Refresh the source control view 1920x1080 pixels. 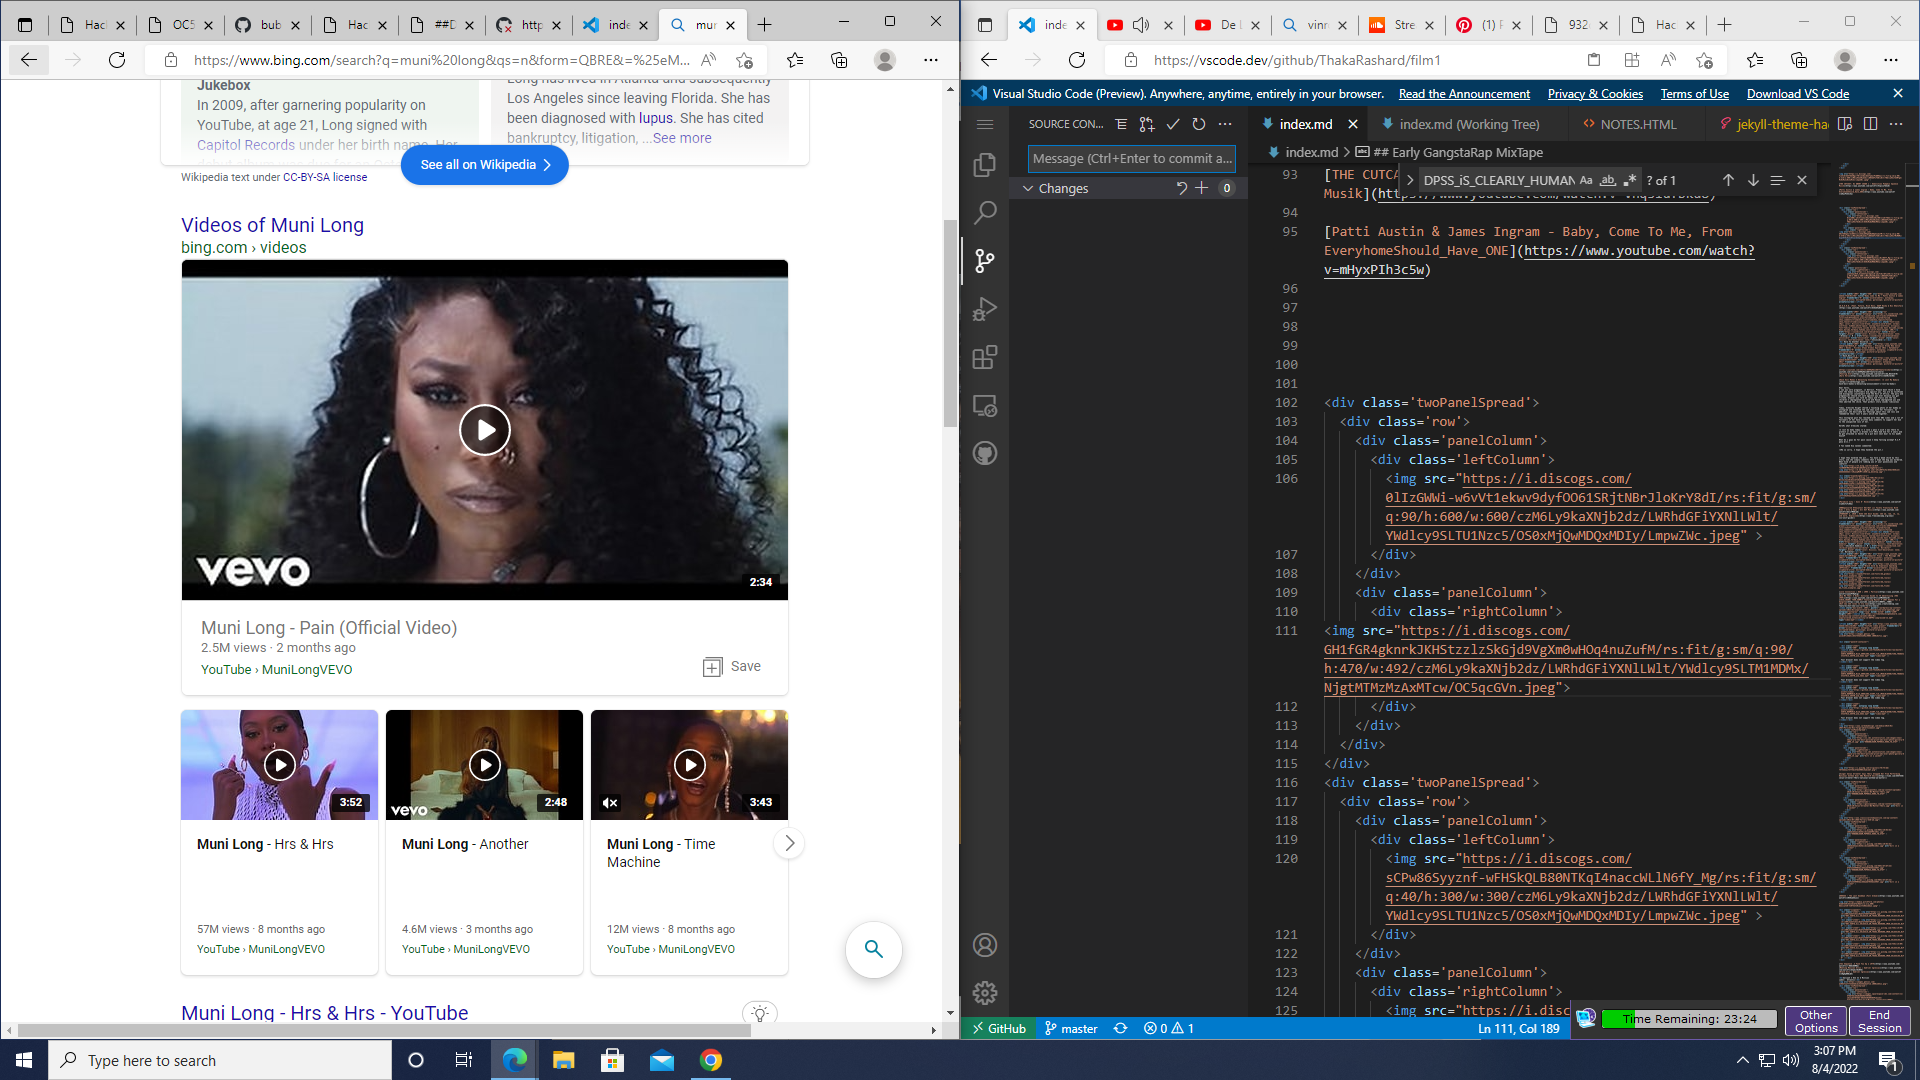tap(1199, 124)
